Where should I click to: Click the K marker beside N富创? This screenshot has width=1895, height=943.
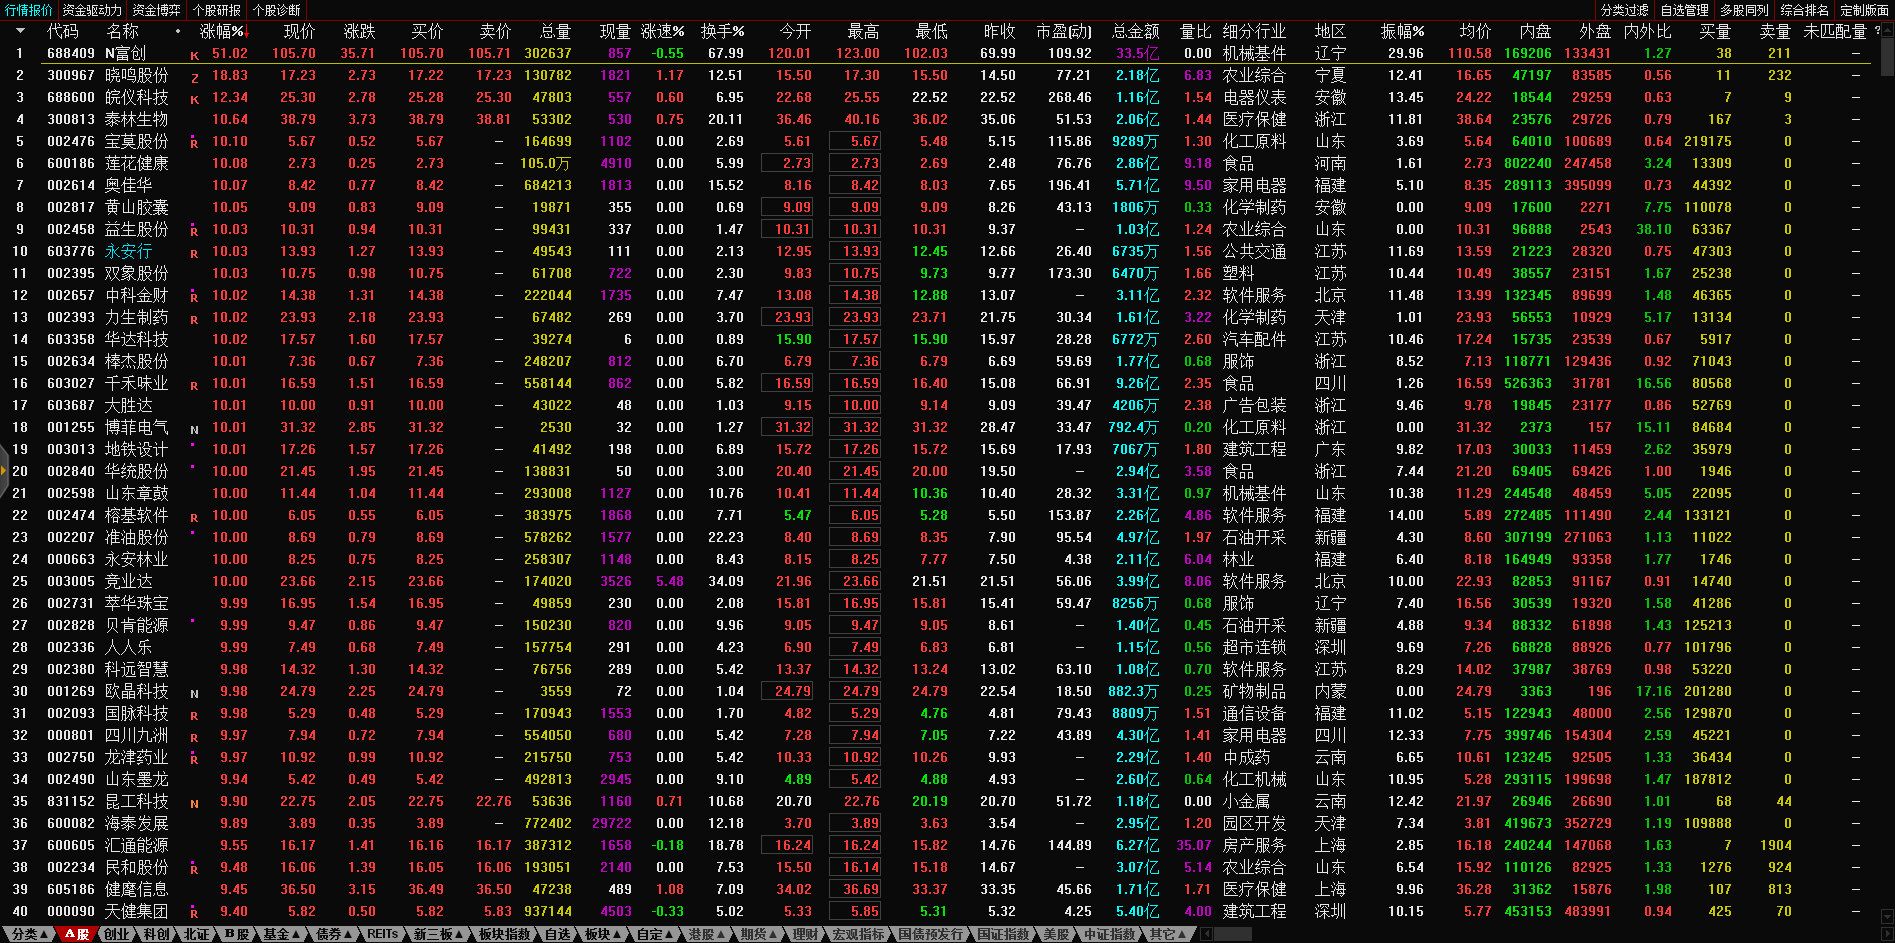coord(194,55)
